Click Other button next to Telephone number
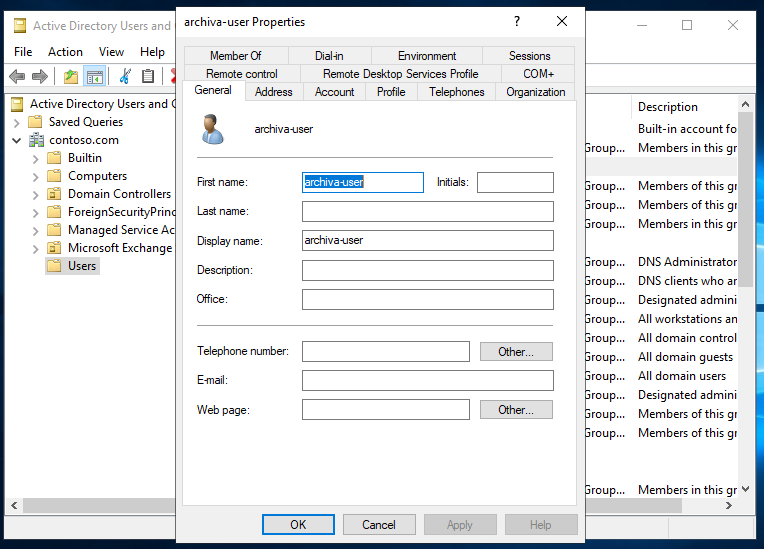This screenshot has width=764, height=549. [x=516, y=352]
